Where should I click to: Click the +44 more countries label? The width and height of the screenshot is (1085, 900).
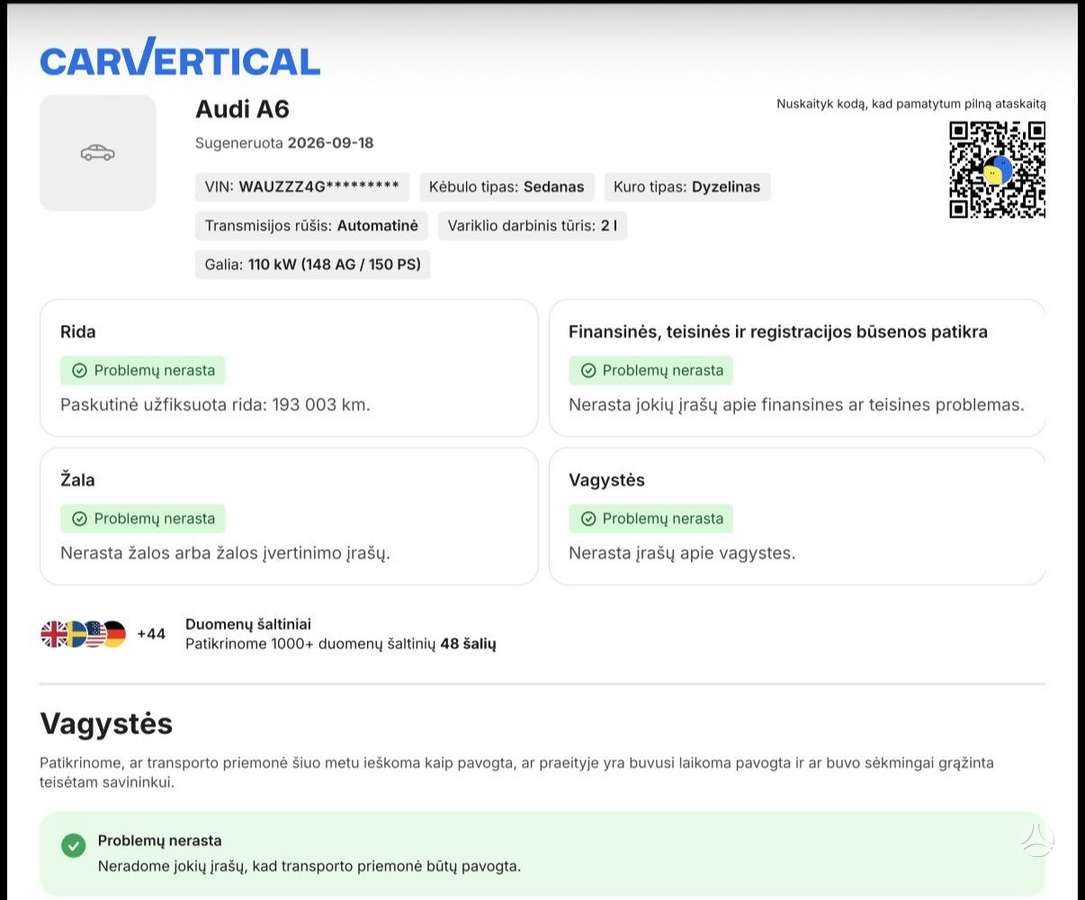coord(151,634)
